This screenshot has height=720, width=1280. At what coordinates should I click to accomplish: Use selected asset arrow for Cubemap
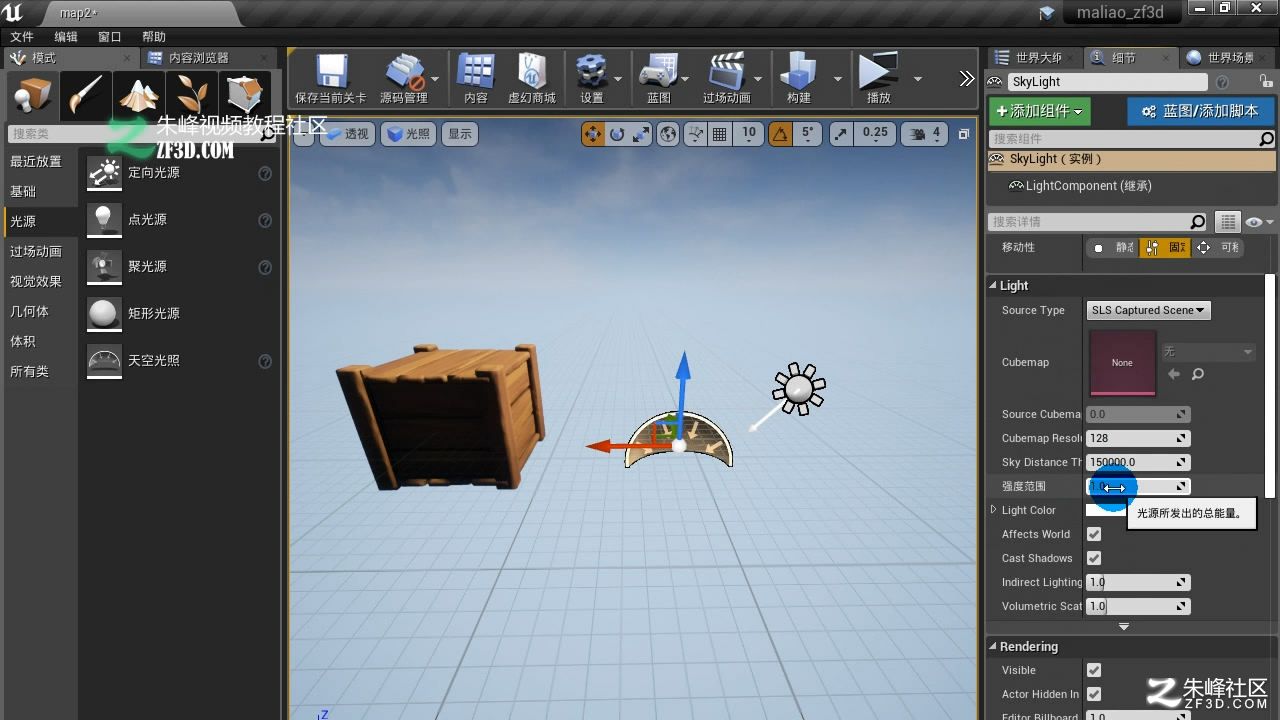tap(1174, 374)
